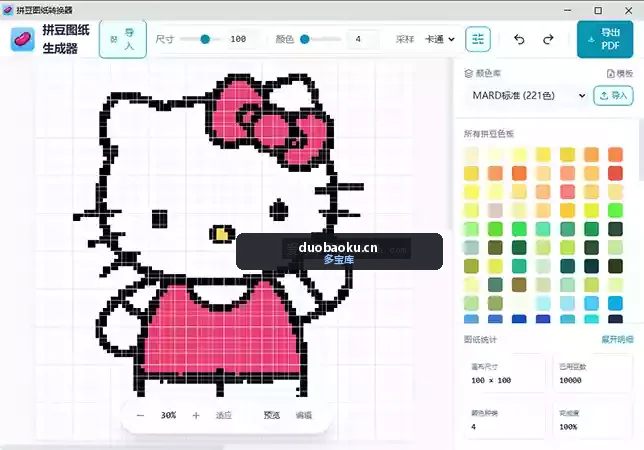Open the 导入 image import button in toolbar
Viewport: 644px width, 450px height.
123,39
